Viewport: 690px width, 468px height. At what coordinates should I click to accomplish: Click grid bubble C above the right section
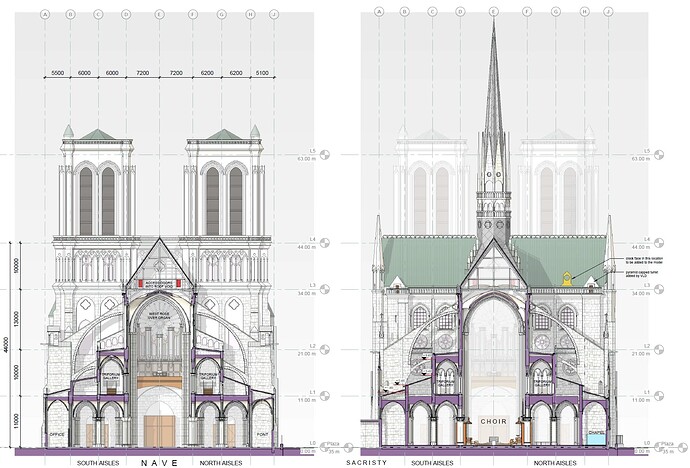click(432, 12)
